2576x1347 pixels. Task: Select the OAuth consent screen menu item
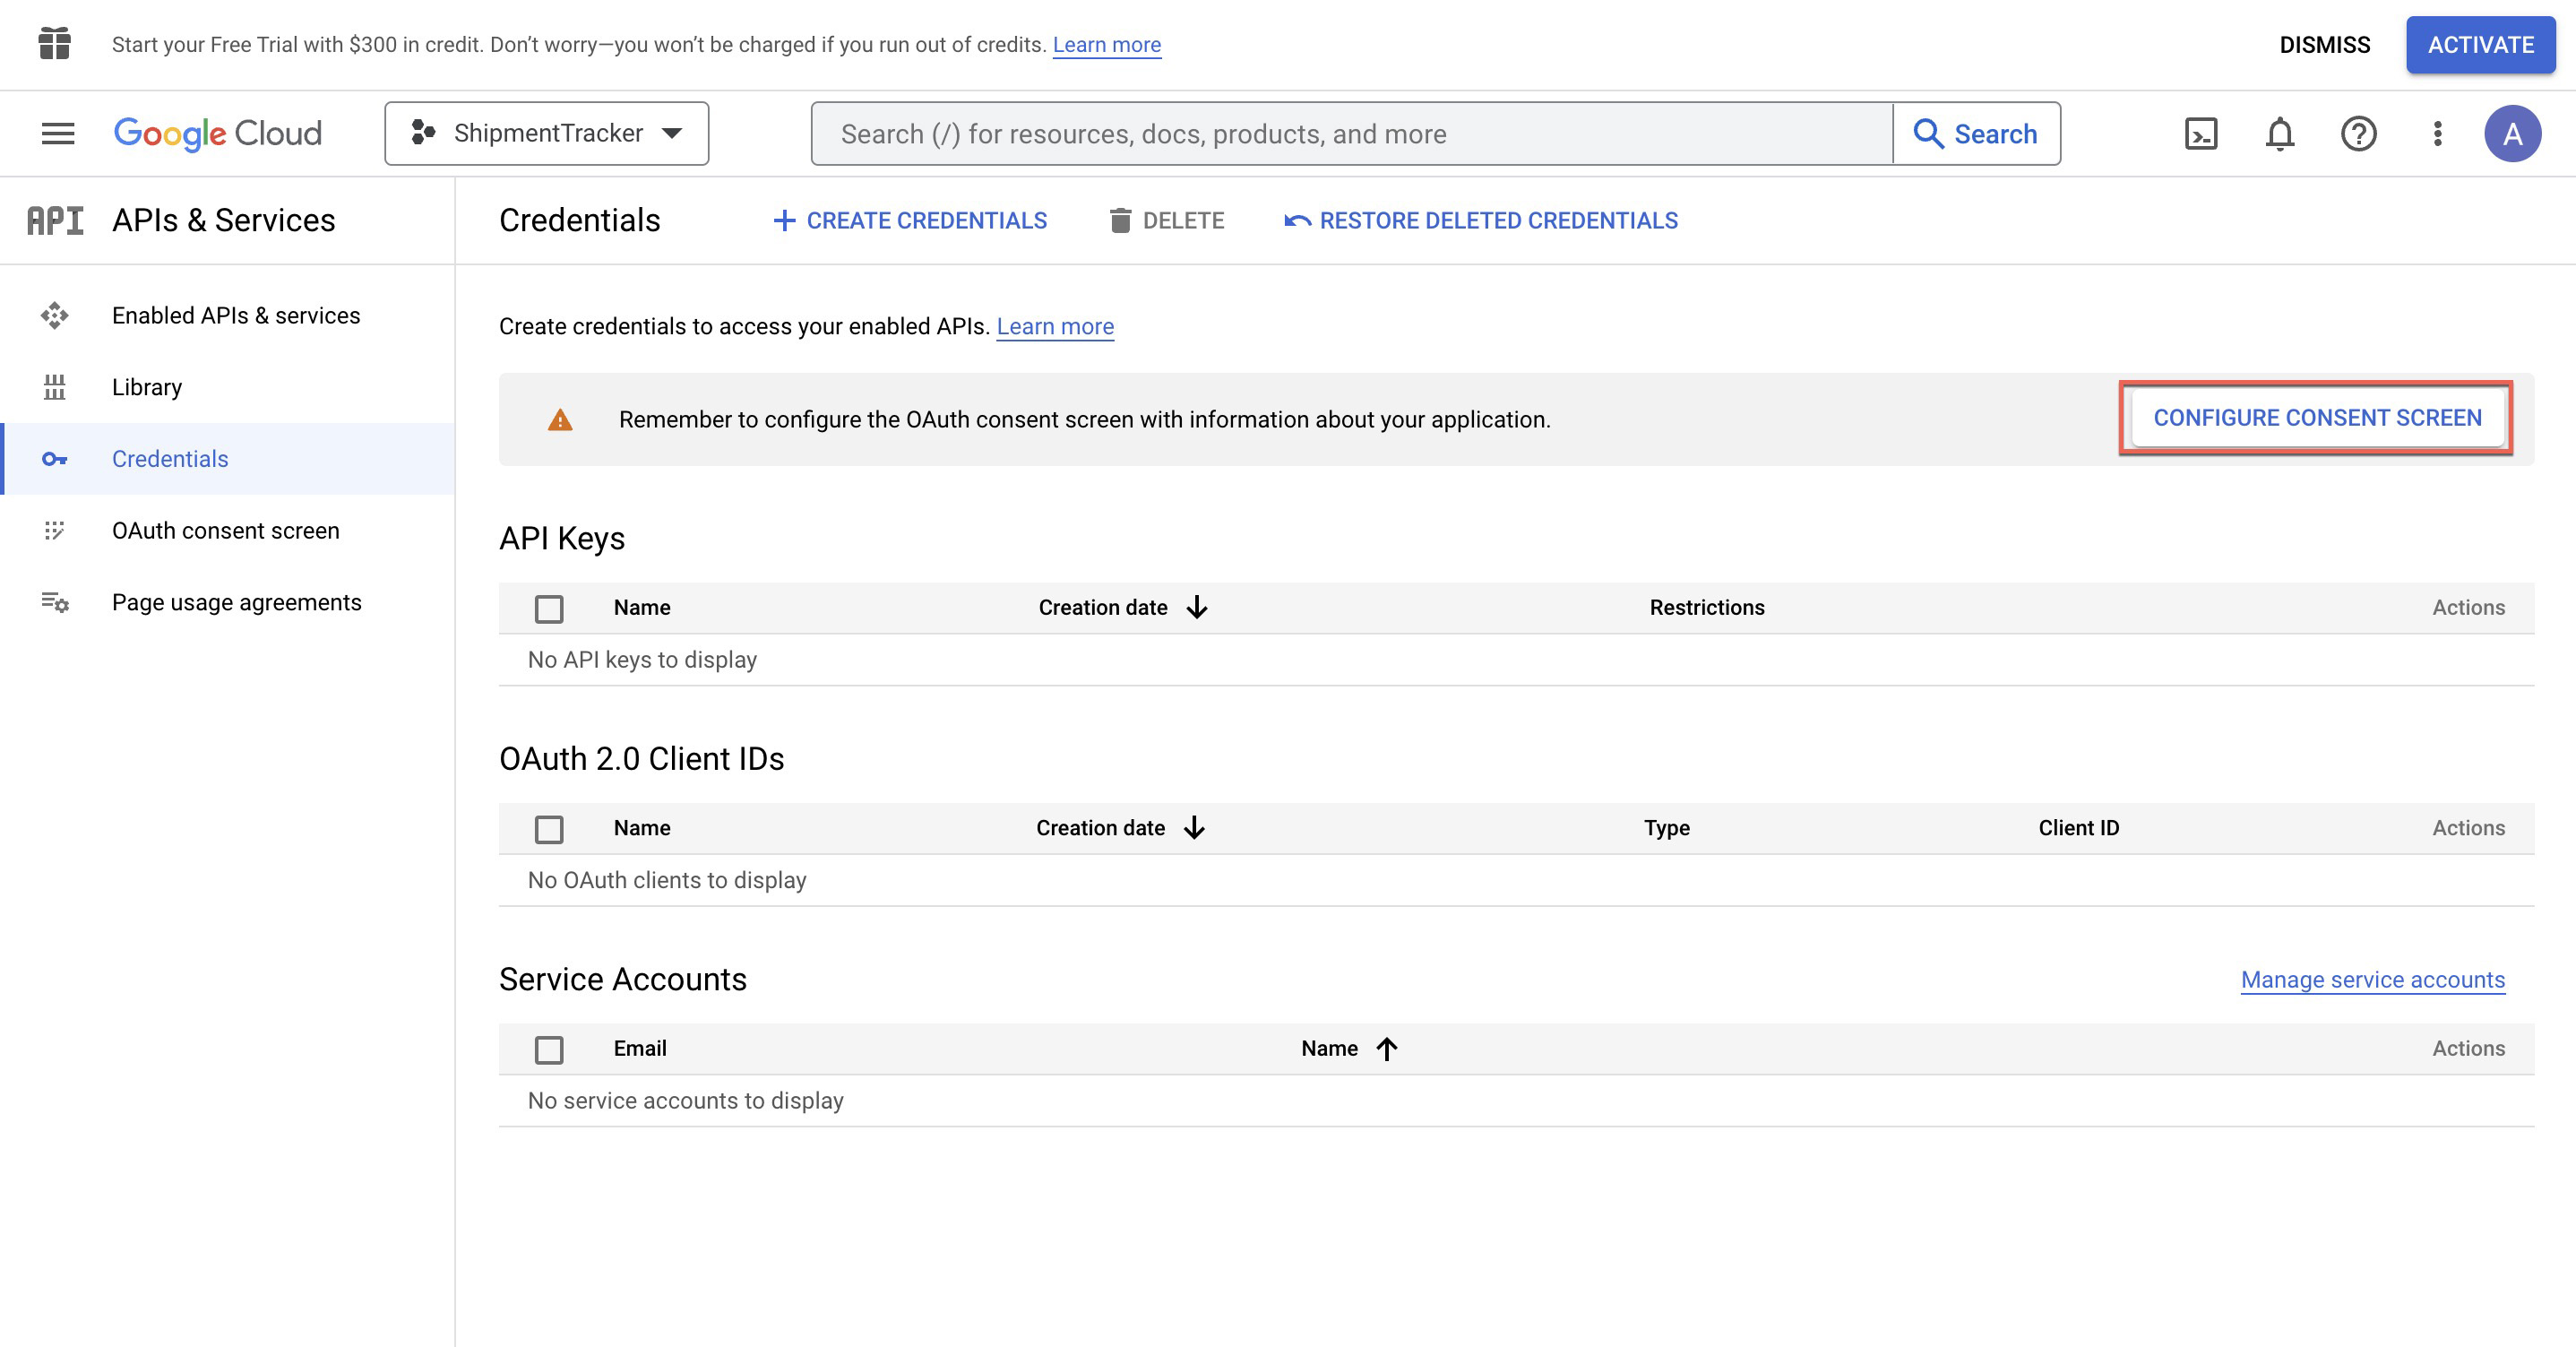click(x=225, y=529)
